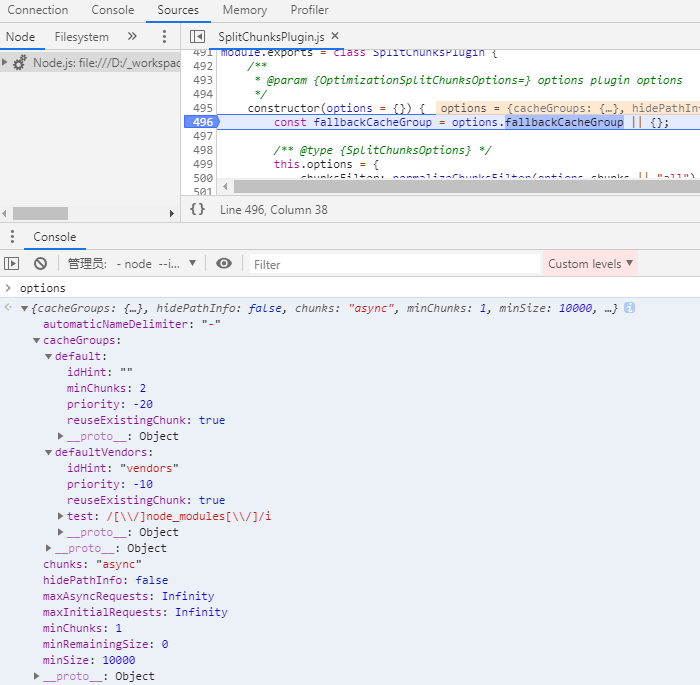The image size is (700, 685).
Task: Clear console with the ban icon
Action: (x=41, y=264)
